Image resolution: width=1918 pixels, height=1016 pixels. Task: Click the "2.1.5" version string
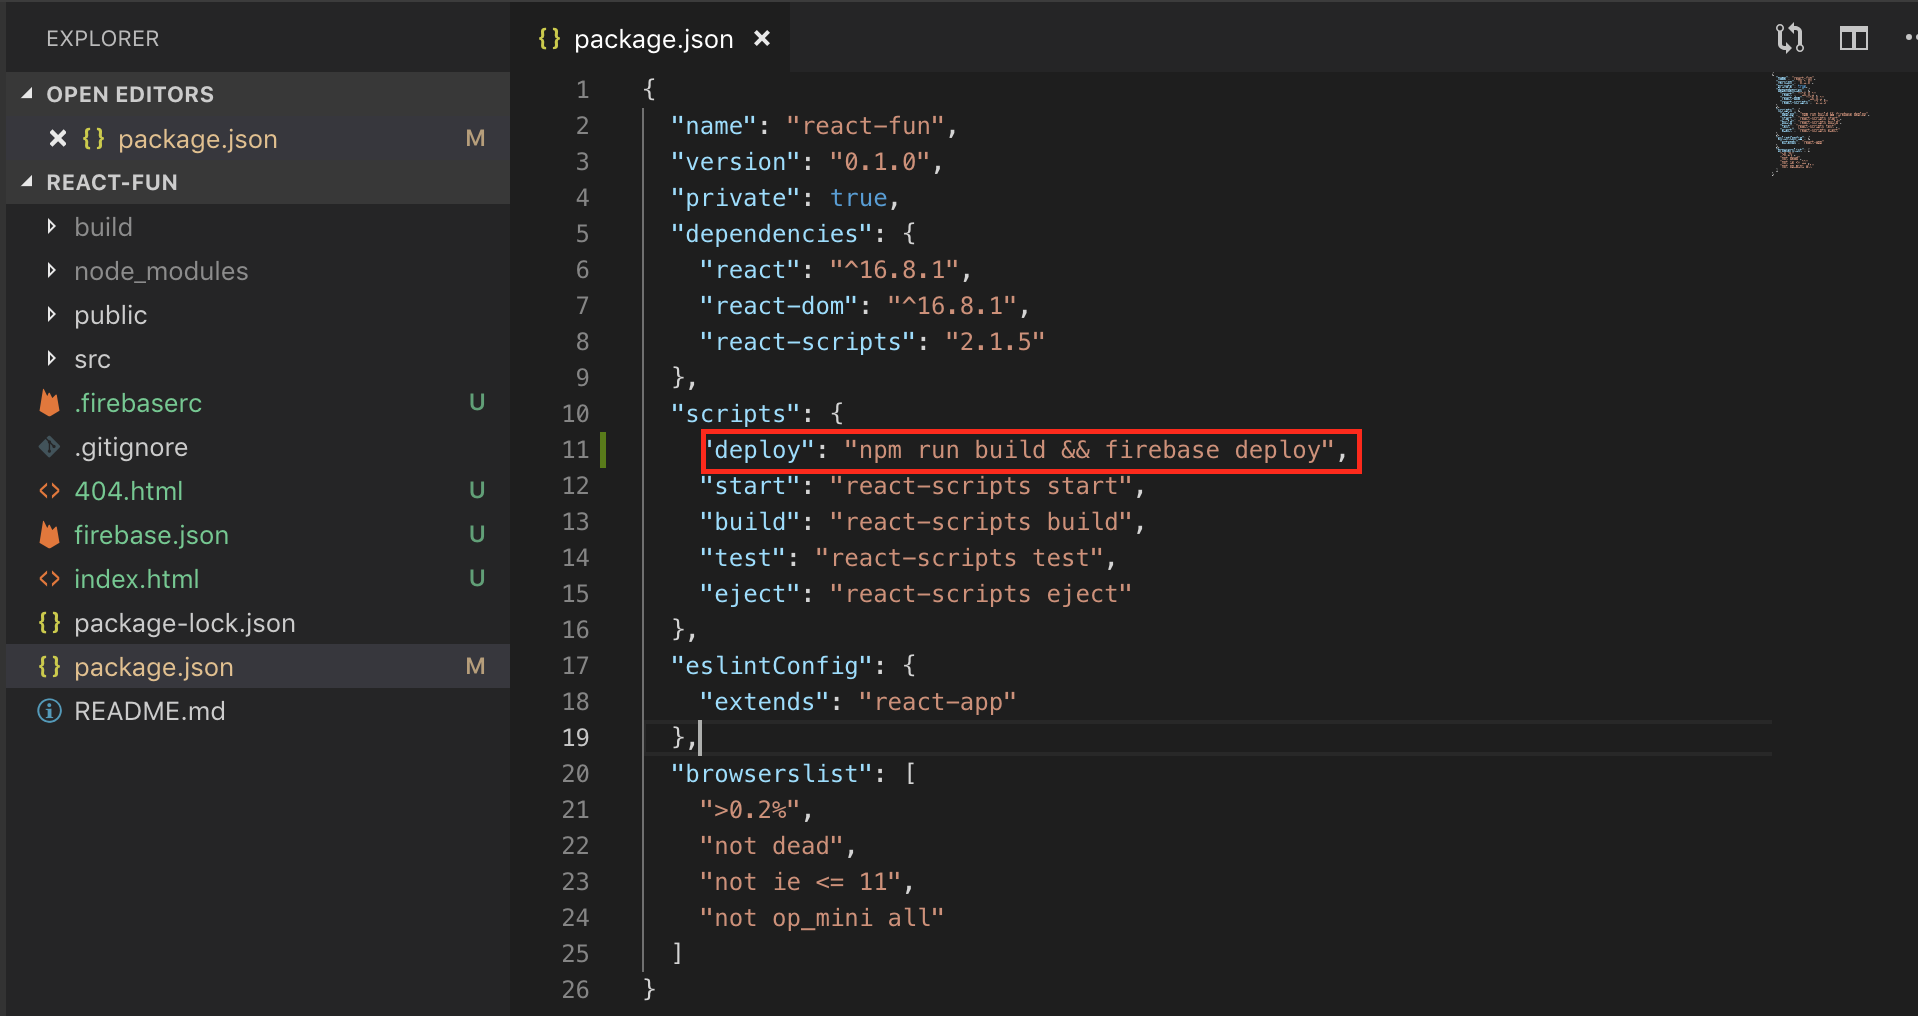[x=995, y=342]
